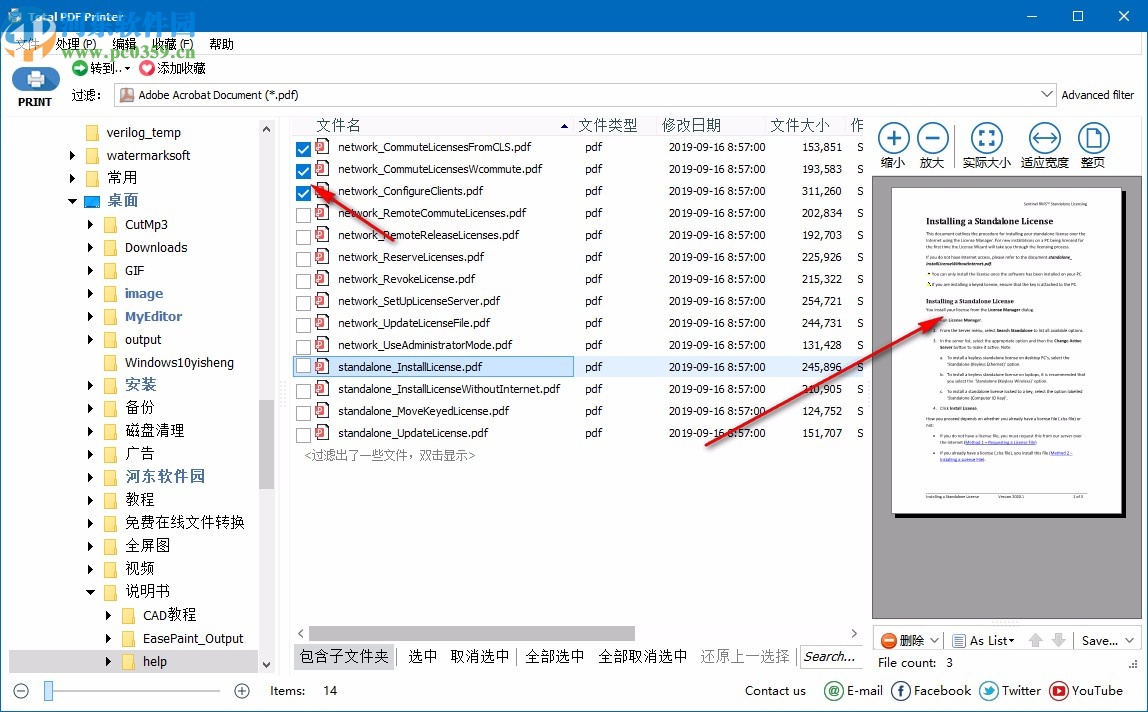
Task: Uncheck network_CommuteLicensesWcommute.pdf checkbox
Action: [x=303, y=171]
